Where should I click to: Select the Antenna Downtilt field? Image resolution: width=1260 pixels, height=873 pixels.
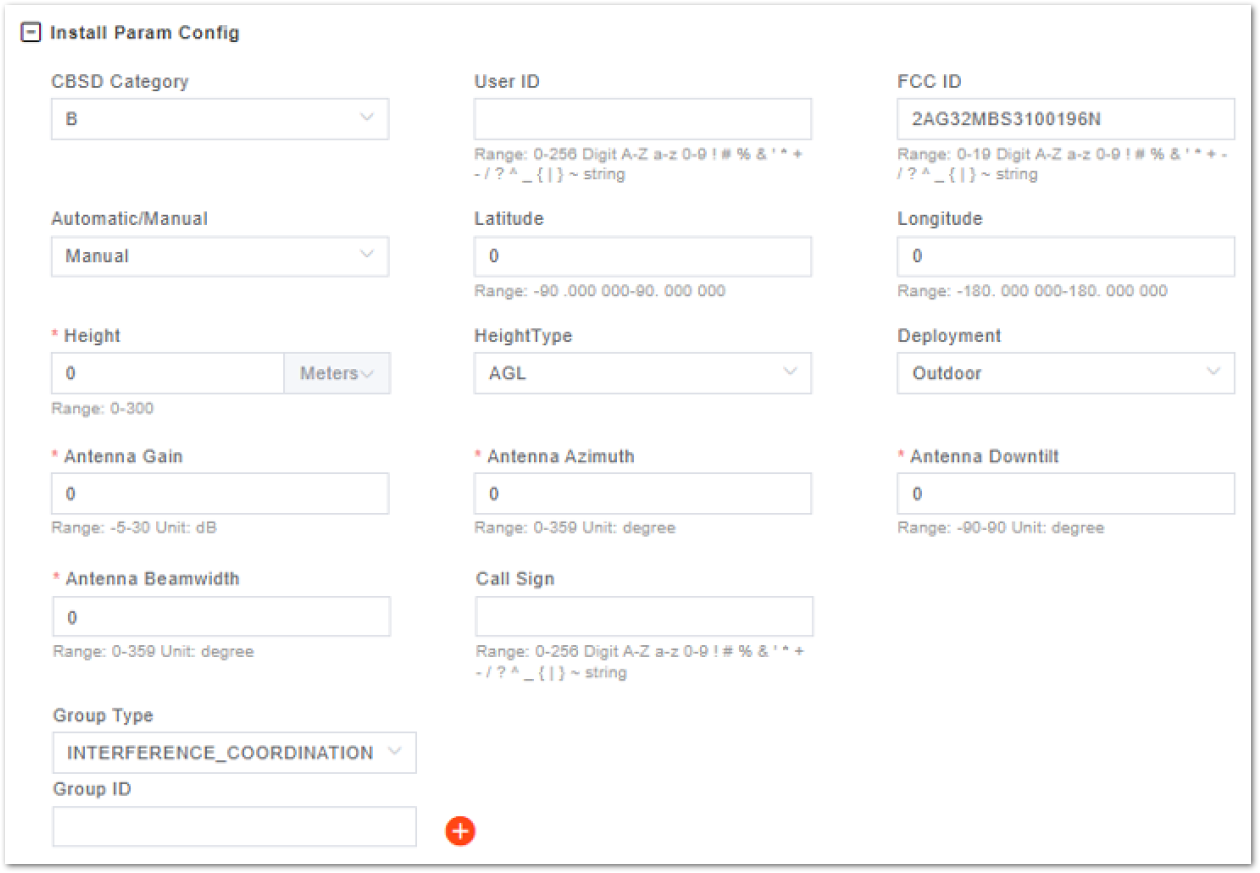[1066, 494]
